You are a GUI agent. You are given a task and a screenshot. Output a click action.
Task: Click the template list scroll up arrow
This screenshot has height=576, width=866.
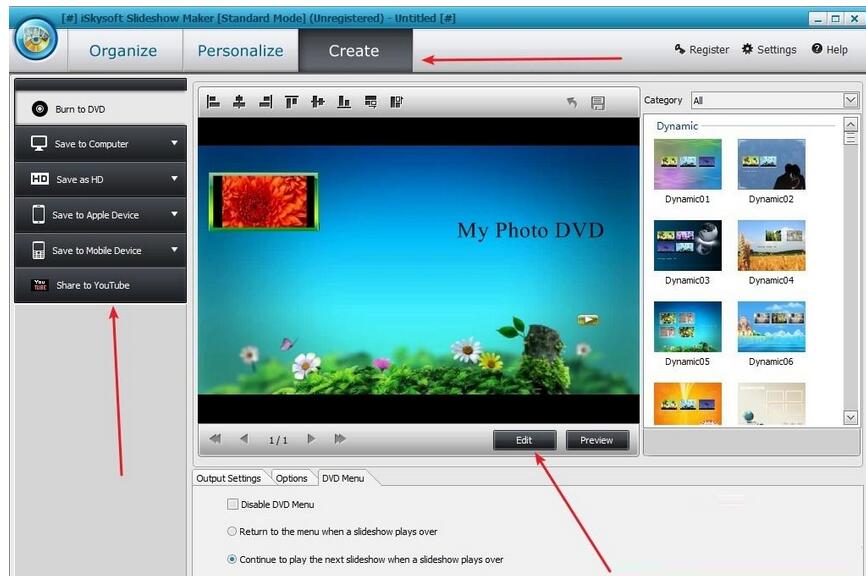(x=851, y=124)
